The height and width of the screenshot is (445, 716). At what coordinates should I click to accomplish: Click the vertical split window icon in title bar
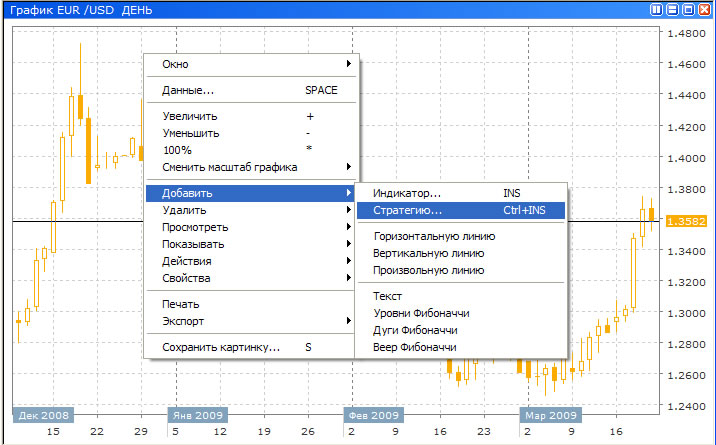(657, 9)
